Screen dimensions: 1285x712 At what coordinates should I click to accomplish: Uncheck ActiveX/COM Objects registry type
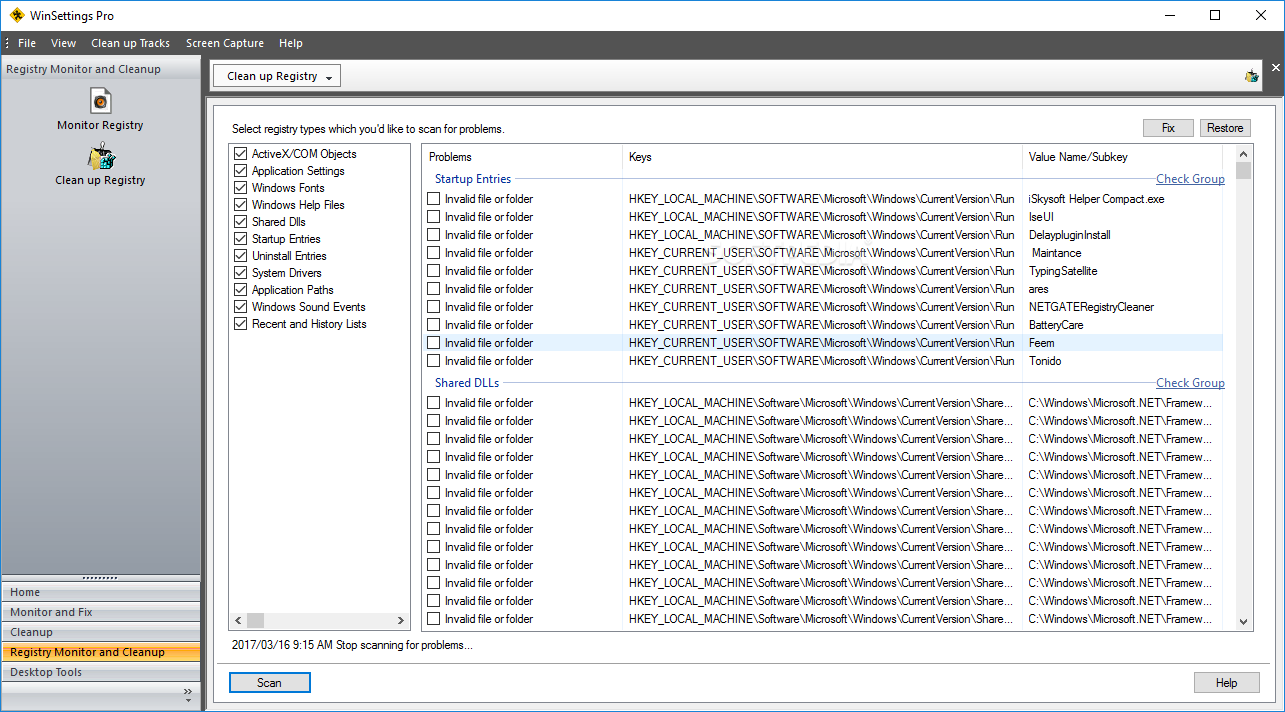(x=240, y=154)
